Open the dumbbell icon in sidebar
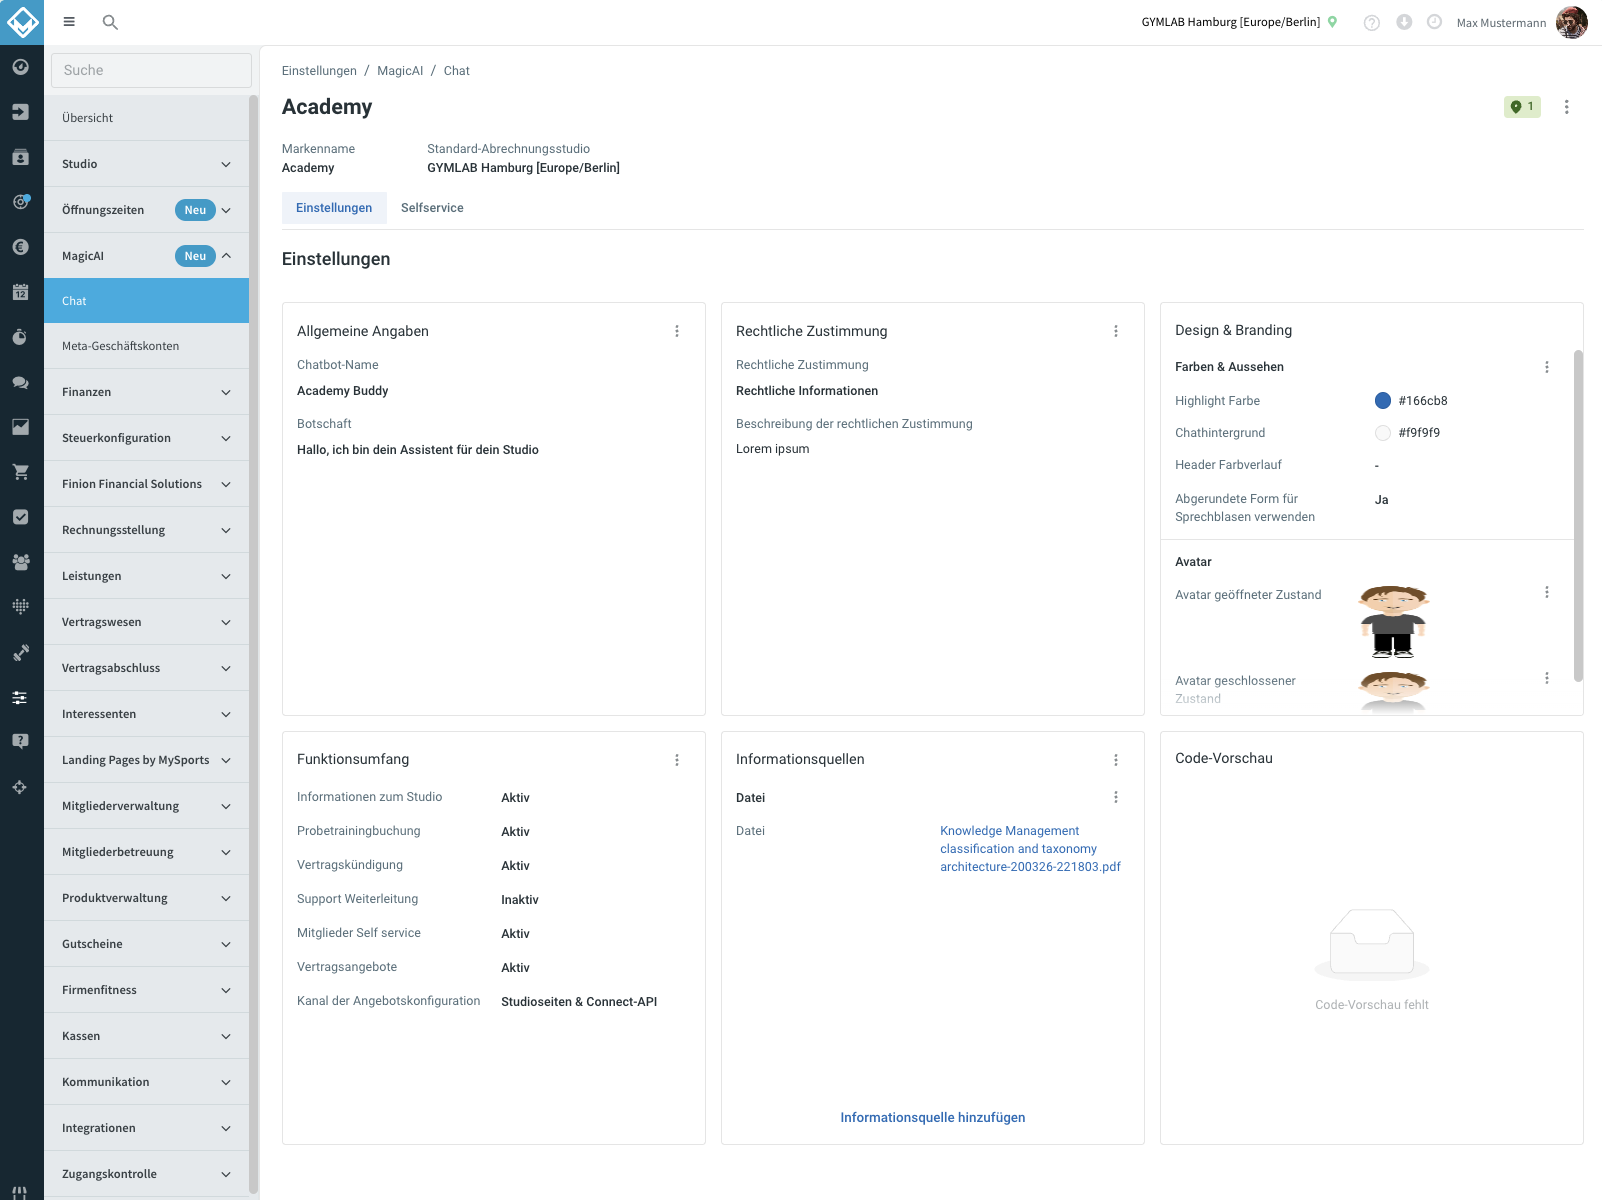The height and width of the screenshot is (1200, 1602). coord(20,652)
